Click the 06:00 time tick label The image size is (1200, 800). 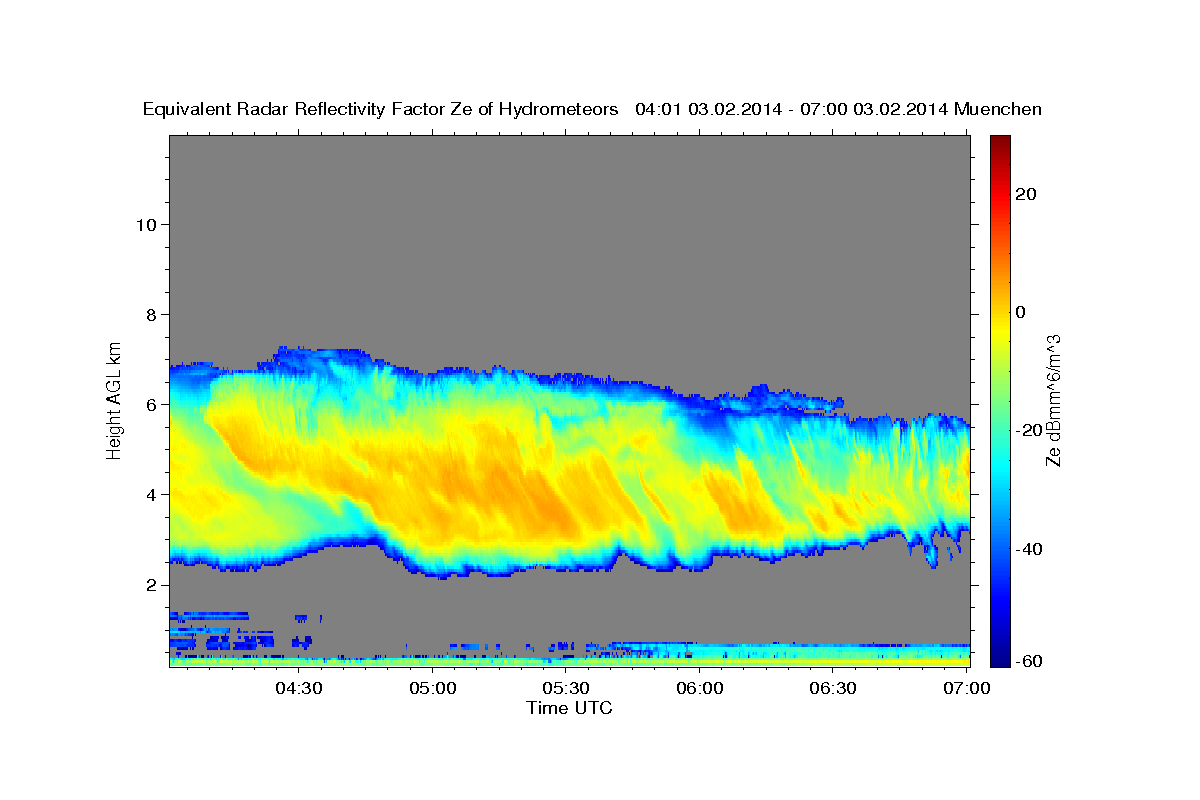point(700,689)
